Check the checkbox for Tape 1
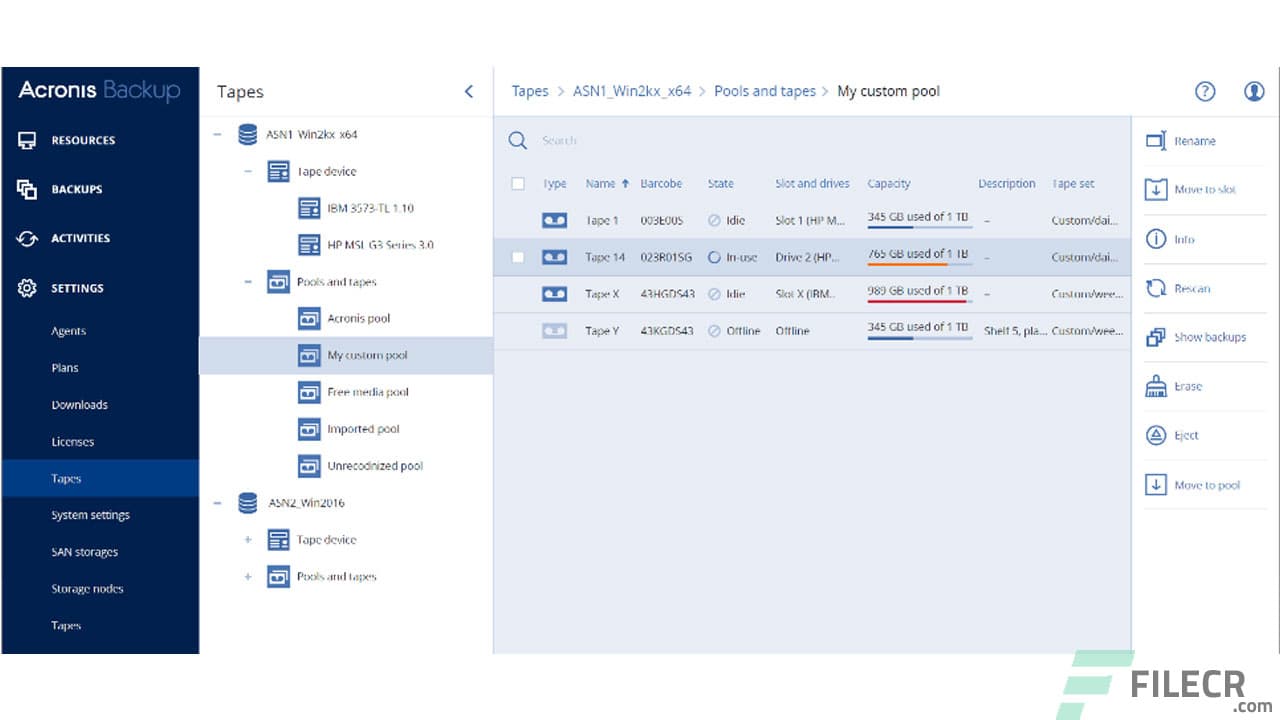Viewport: 1280px width, 720px height. 518,220
